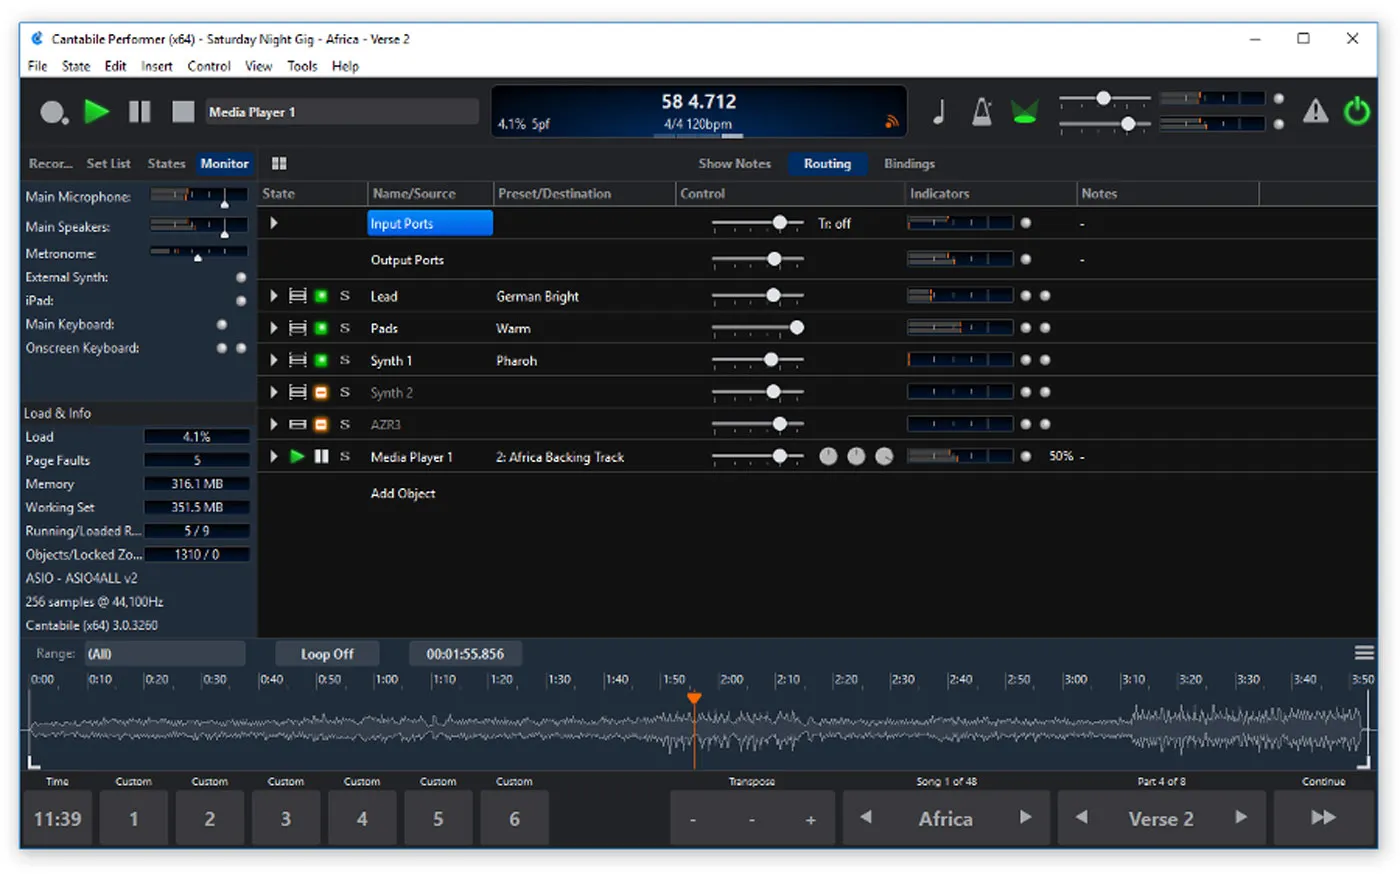Click the green power button

coord(1356,112)
